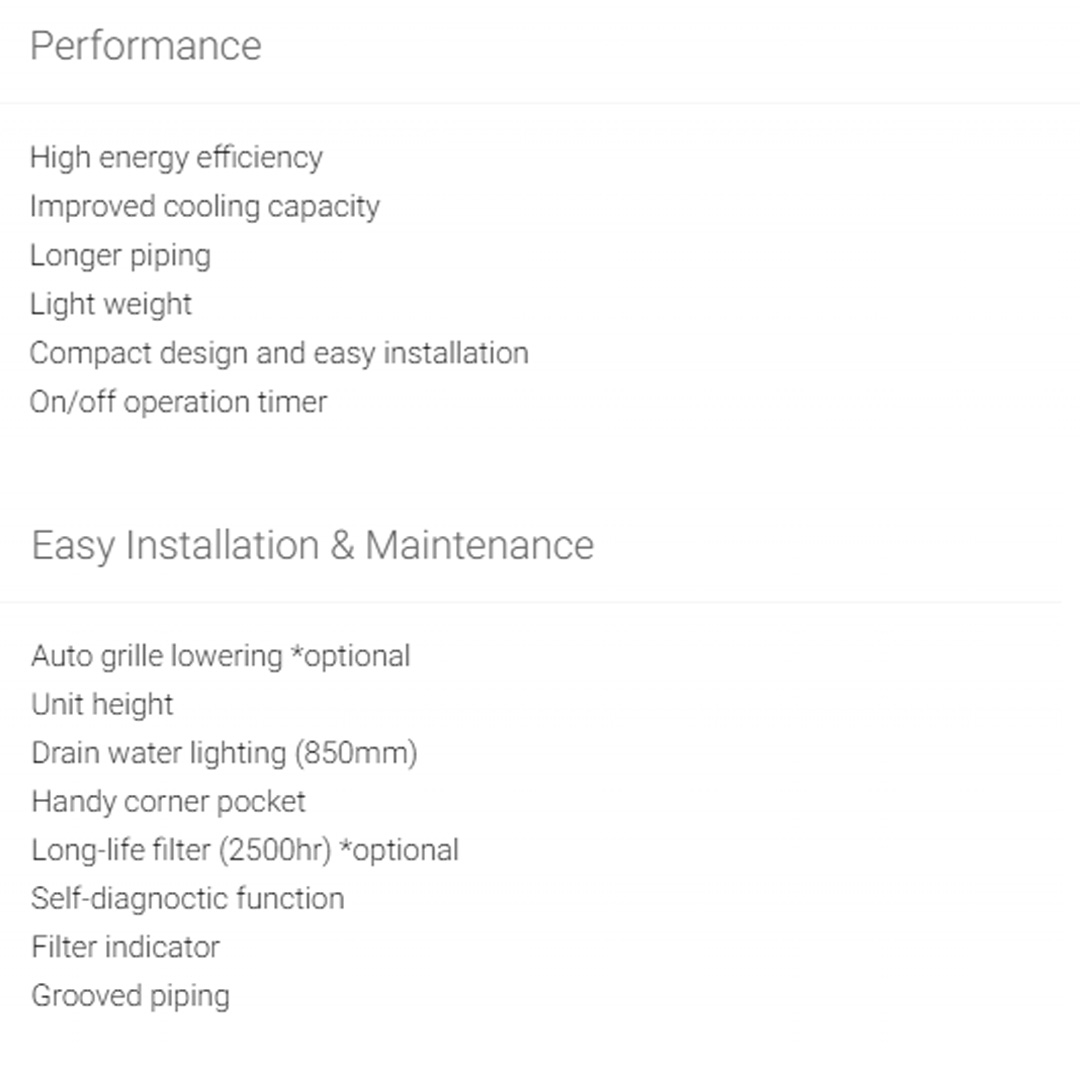This screenshot has height=1080, width=1080.
Task: Click Compact design and easy installation
Action: [x=279, y=353]
